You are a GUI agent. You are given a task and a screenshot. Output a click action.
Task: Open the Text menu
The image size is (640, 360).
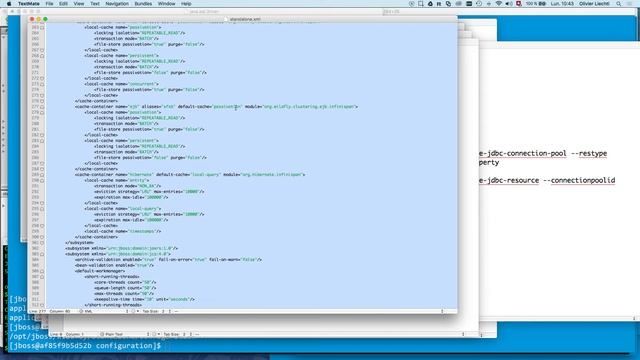(95, 4)
